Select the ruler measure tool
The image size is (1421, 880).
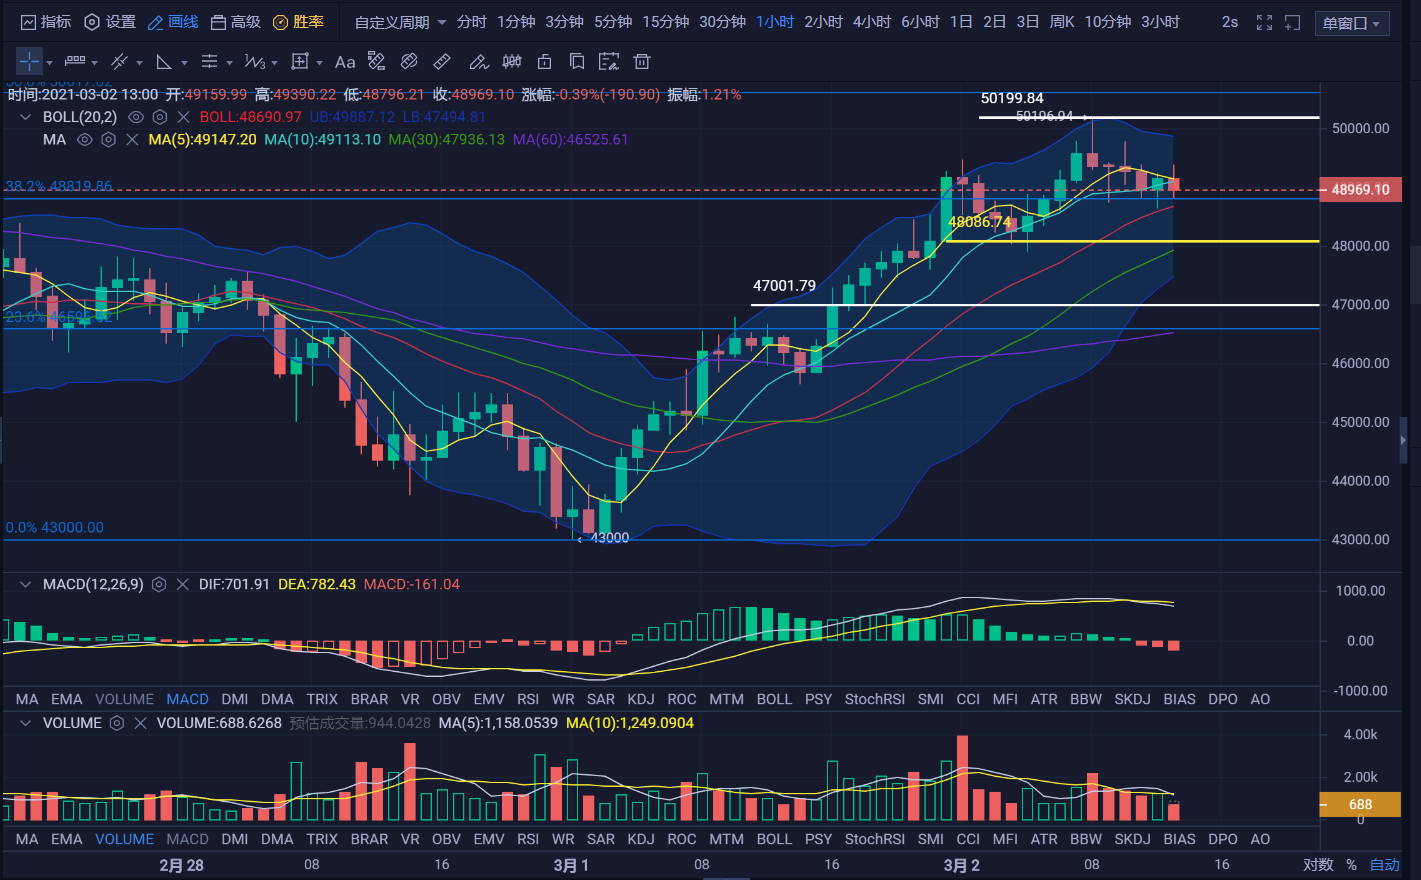442,62
